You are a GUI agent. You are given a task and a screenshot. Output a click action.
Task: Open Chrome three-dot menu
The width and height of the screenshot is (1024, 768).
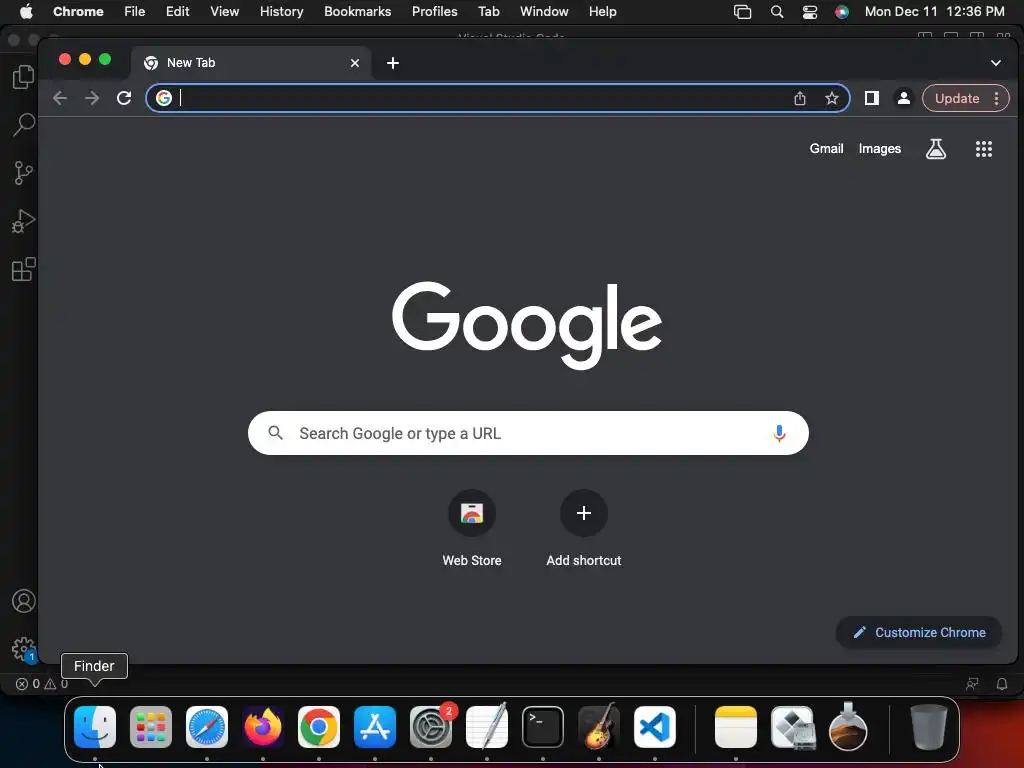point(997,99)
